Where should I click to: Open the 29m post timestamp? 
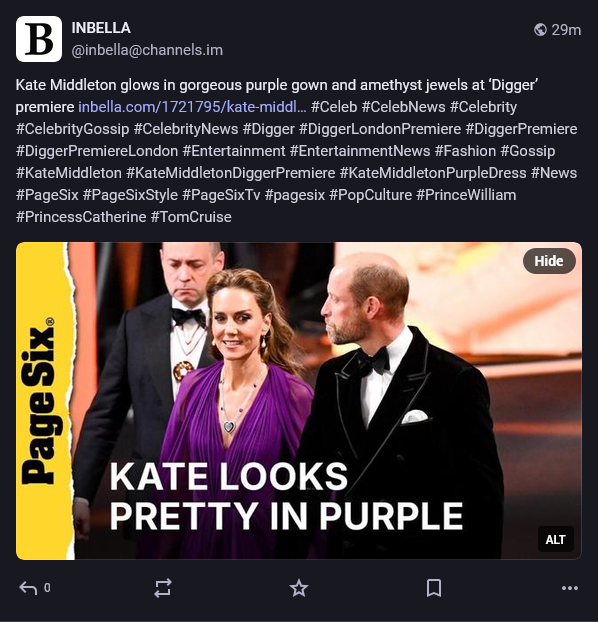[566, 30]
